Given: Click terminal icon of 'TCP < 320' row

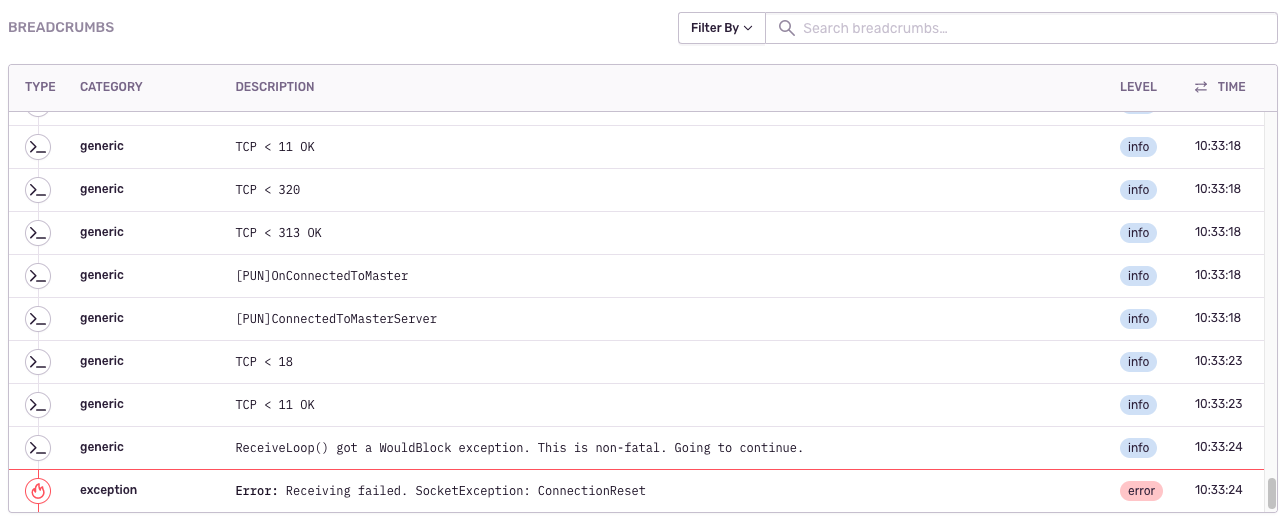Looking at the screenshot, I should click(x=38, y=190).
